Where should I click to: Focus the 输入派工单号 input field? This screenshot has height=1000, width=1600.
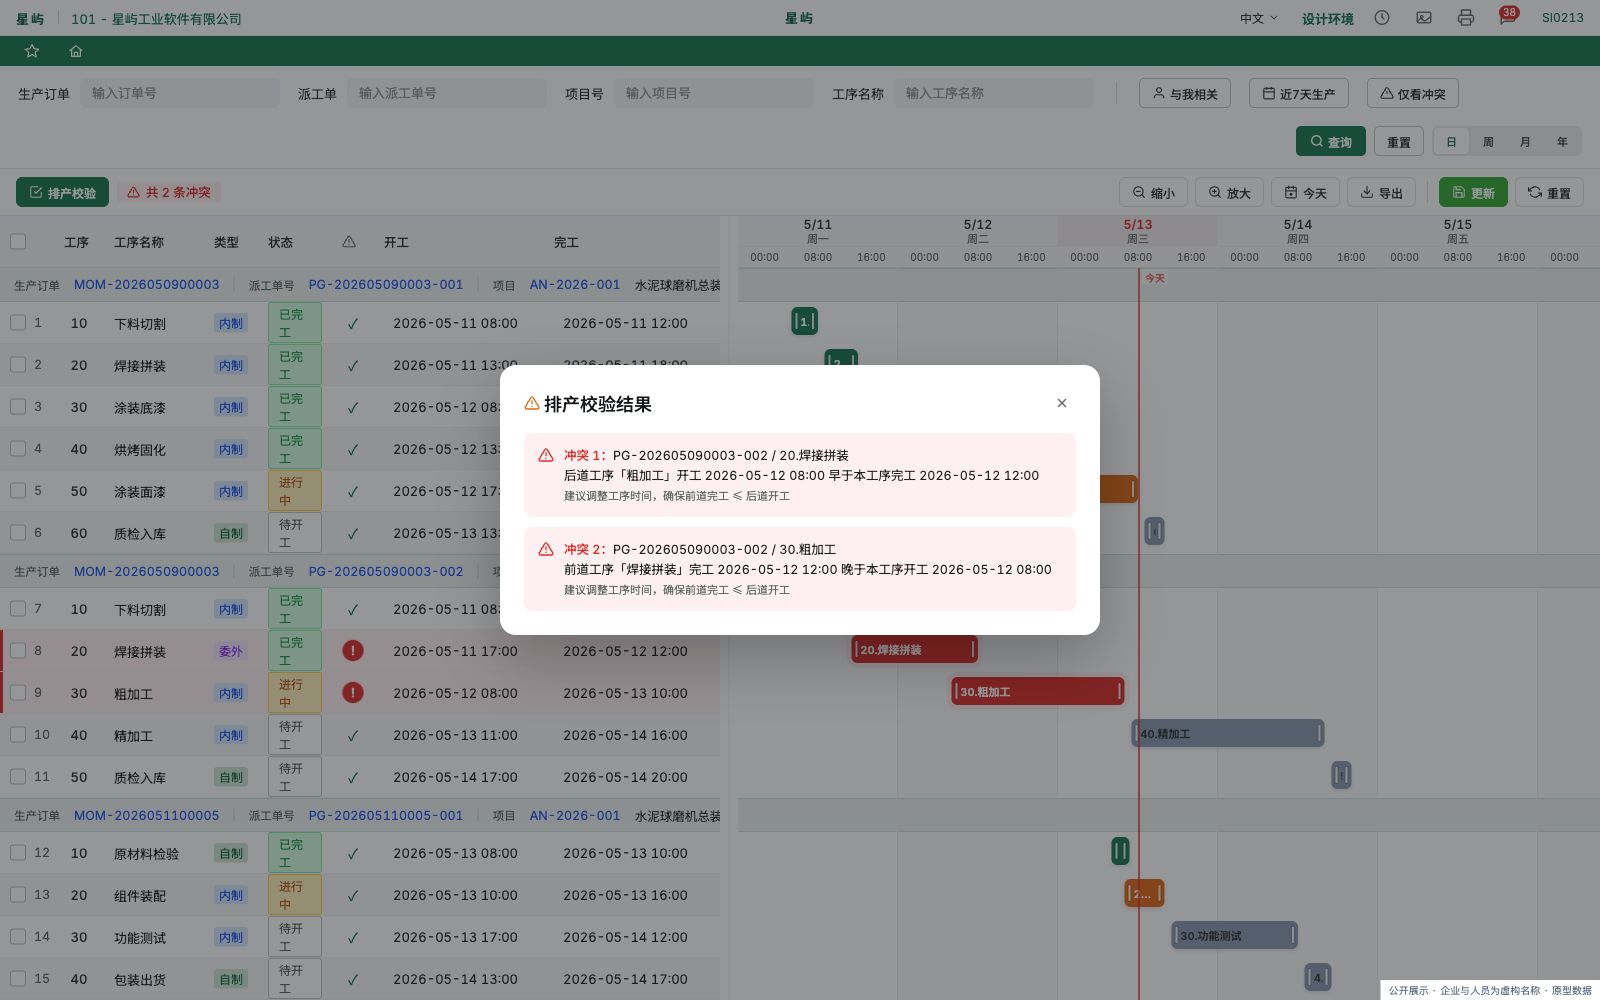447,93
